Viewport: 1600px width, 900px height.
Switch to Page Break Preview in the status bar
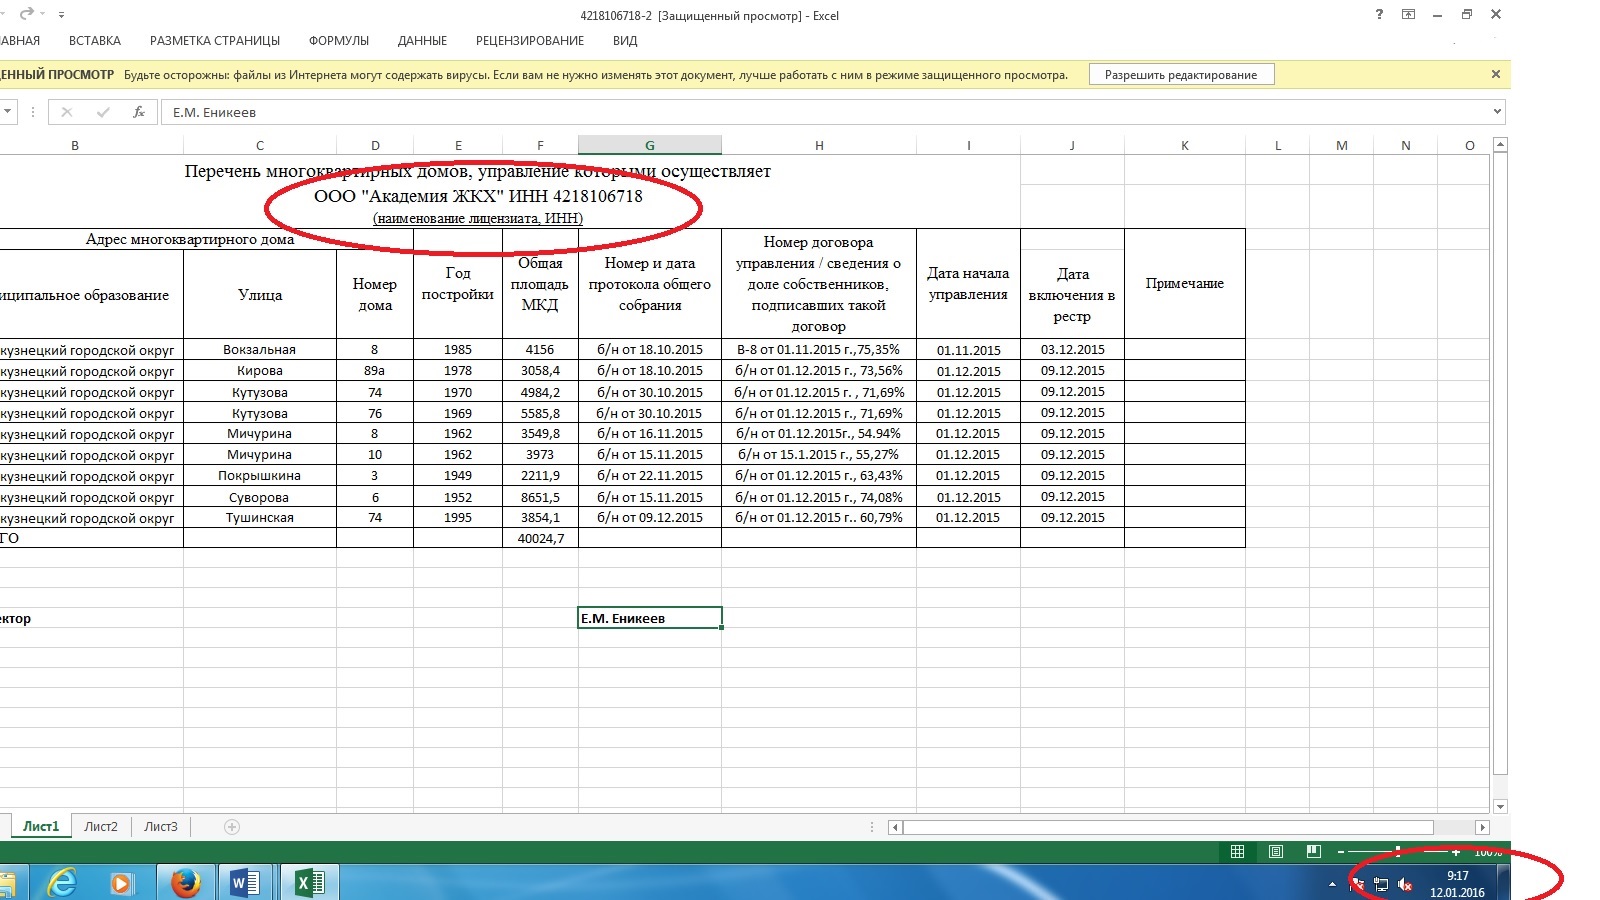tap(1314, 852)
